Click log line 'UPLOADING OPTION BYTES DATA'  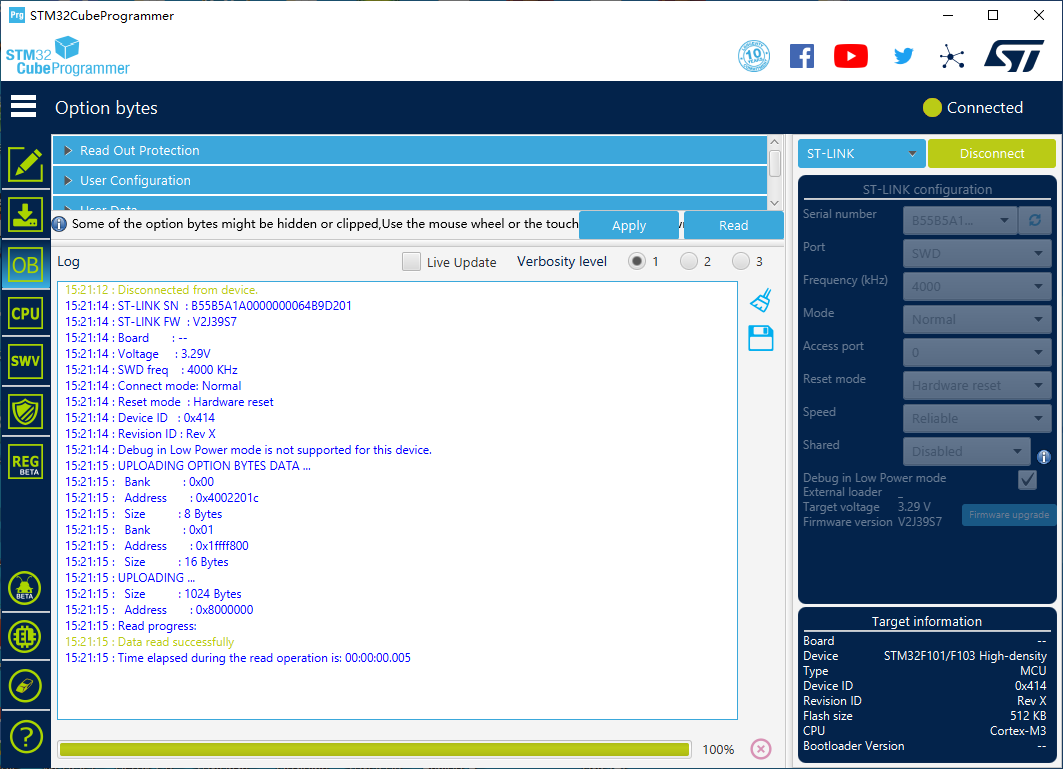coord(188,466)
